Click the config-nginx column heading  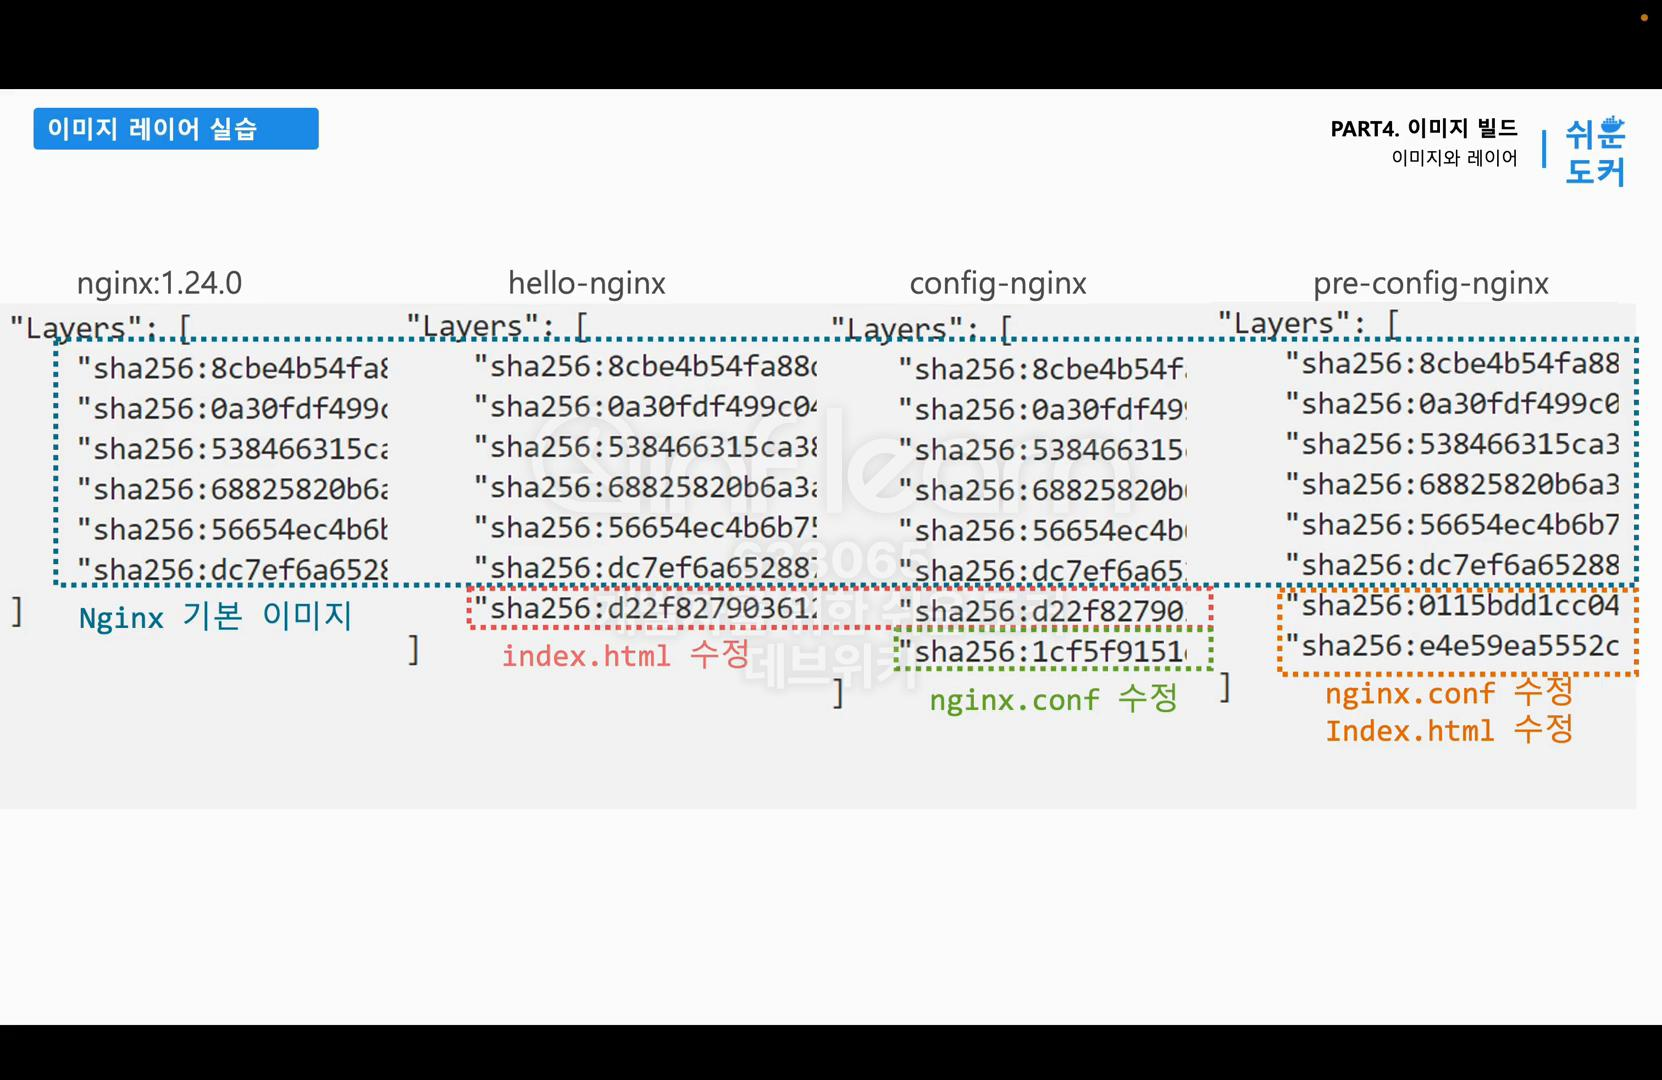pyautogui.click(x=998, y=284)
